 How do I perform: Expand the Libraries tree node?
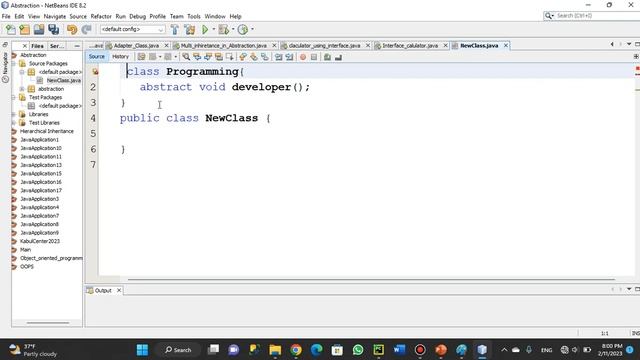13,114
